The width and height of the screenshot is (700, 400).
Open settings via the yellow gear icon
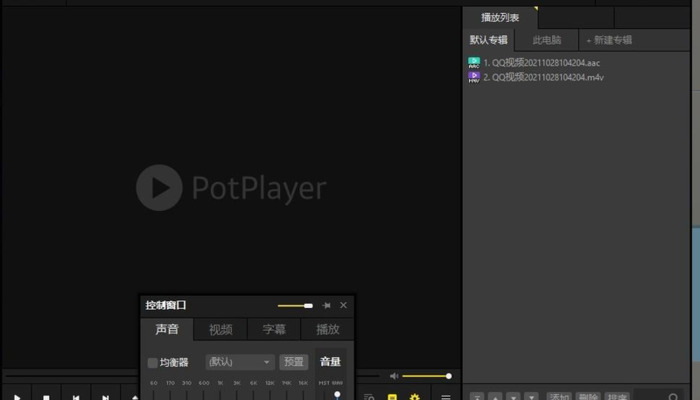pos(414,397)
